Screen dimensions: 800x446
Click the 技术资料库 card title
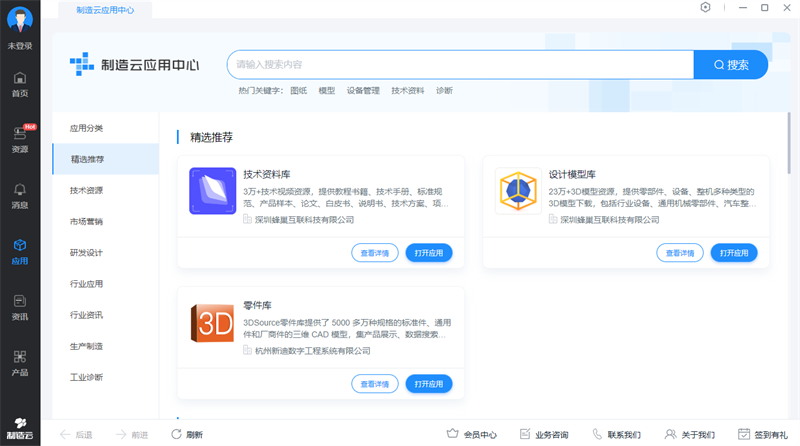[x=267, y=175]
